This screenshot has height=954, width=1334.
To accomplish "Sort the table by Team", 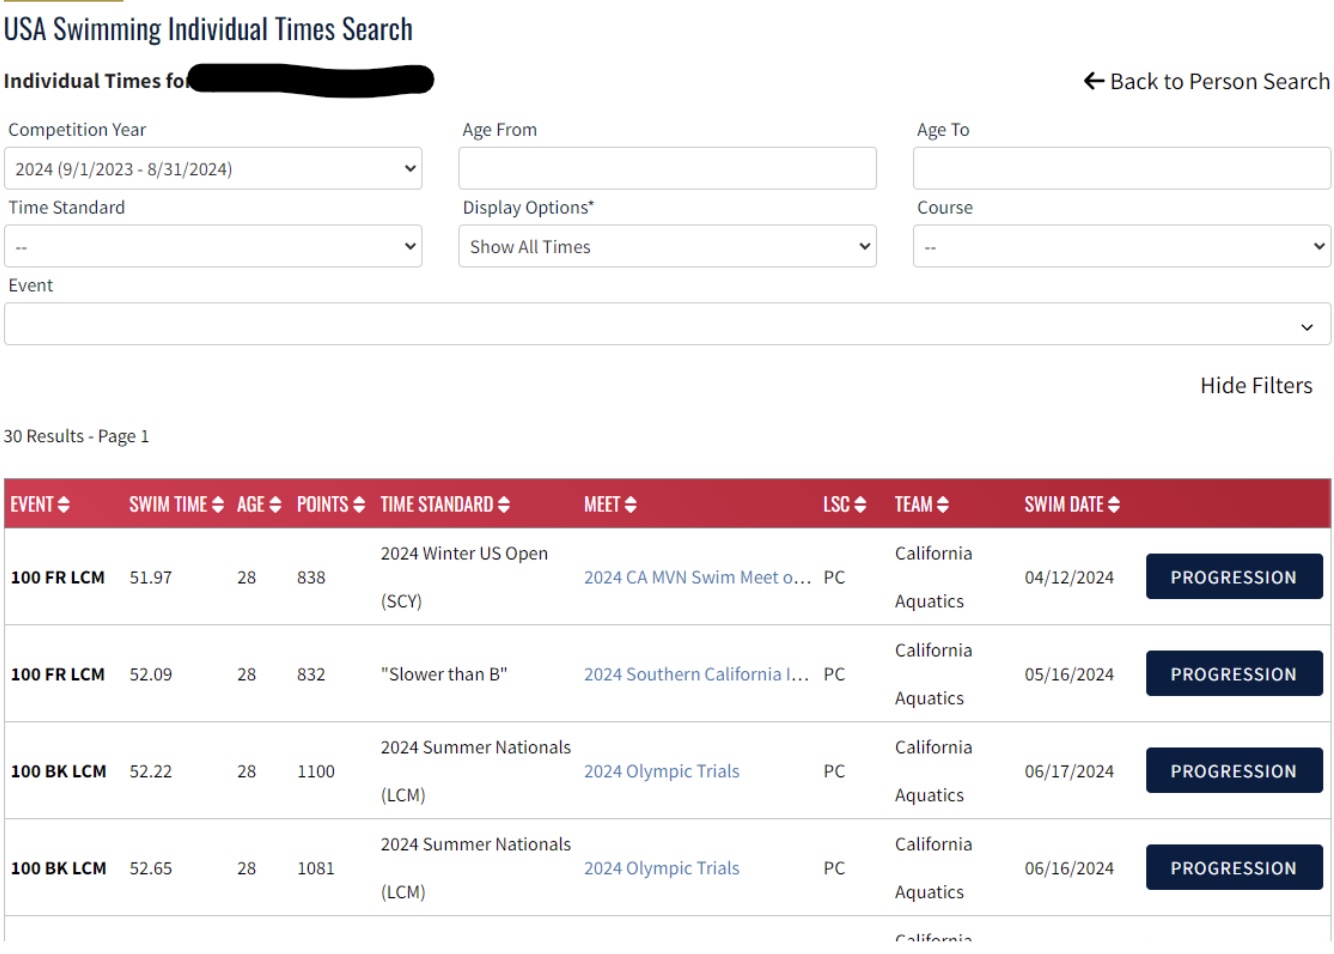I will pos(919,506).
